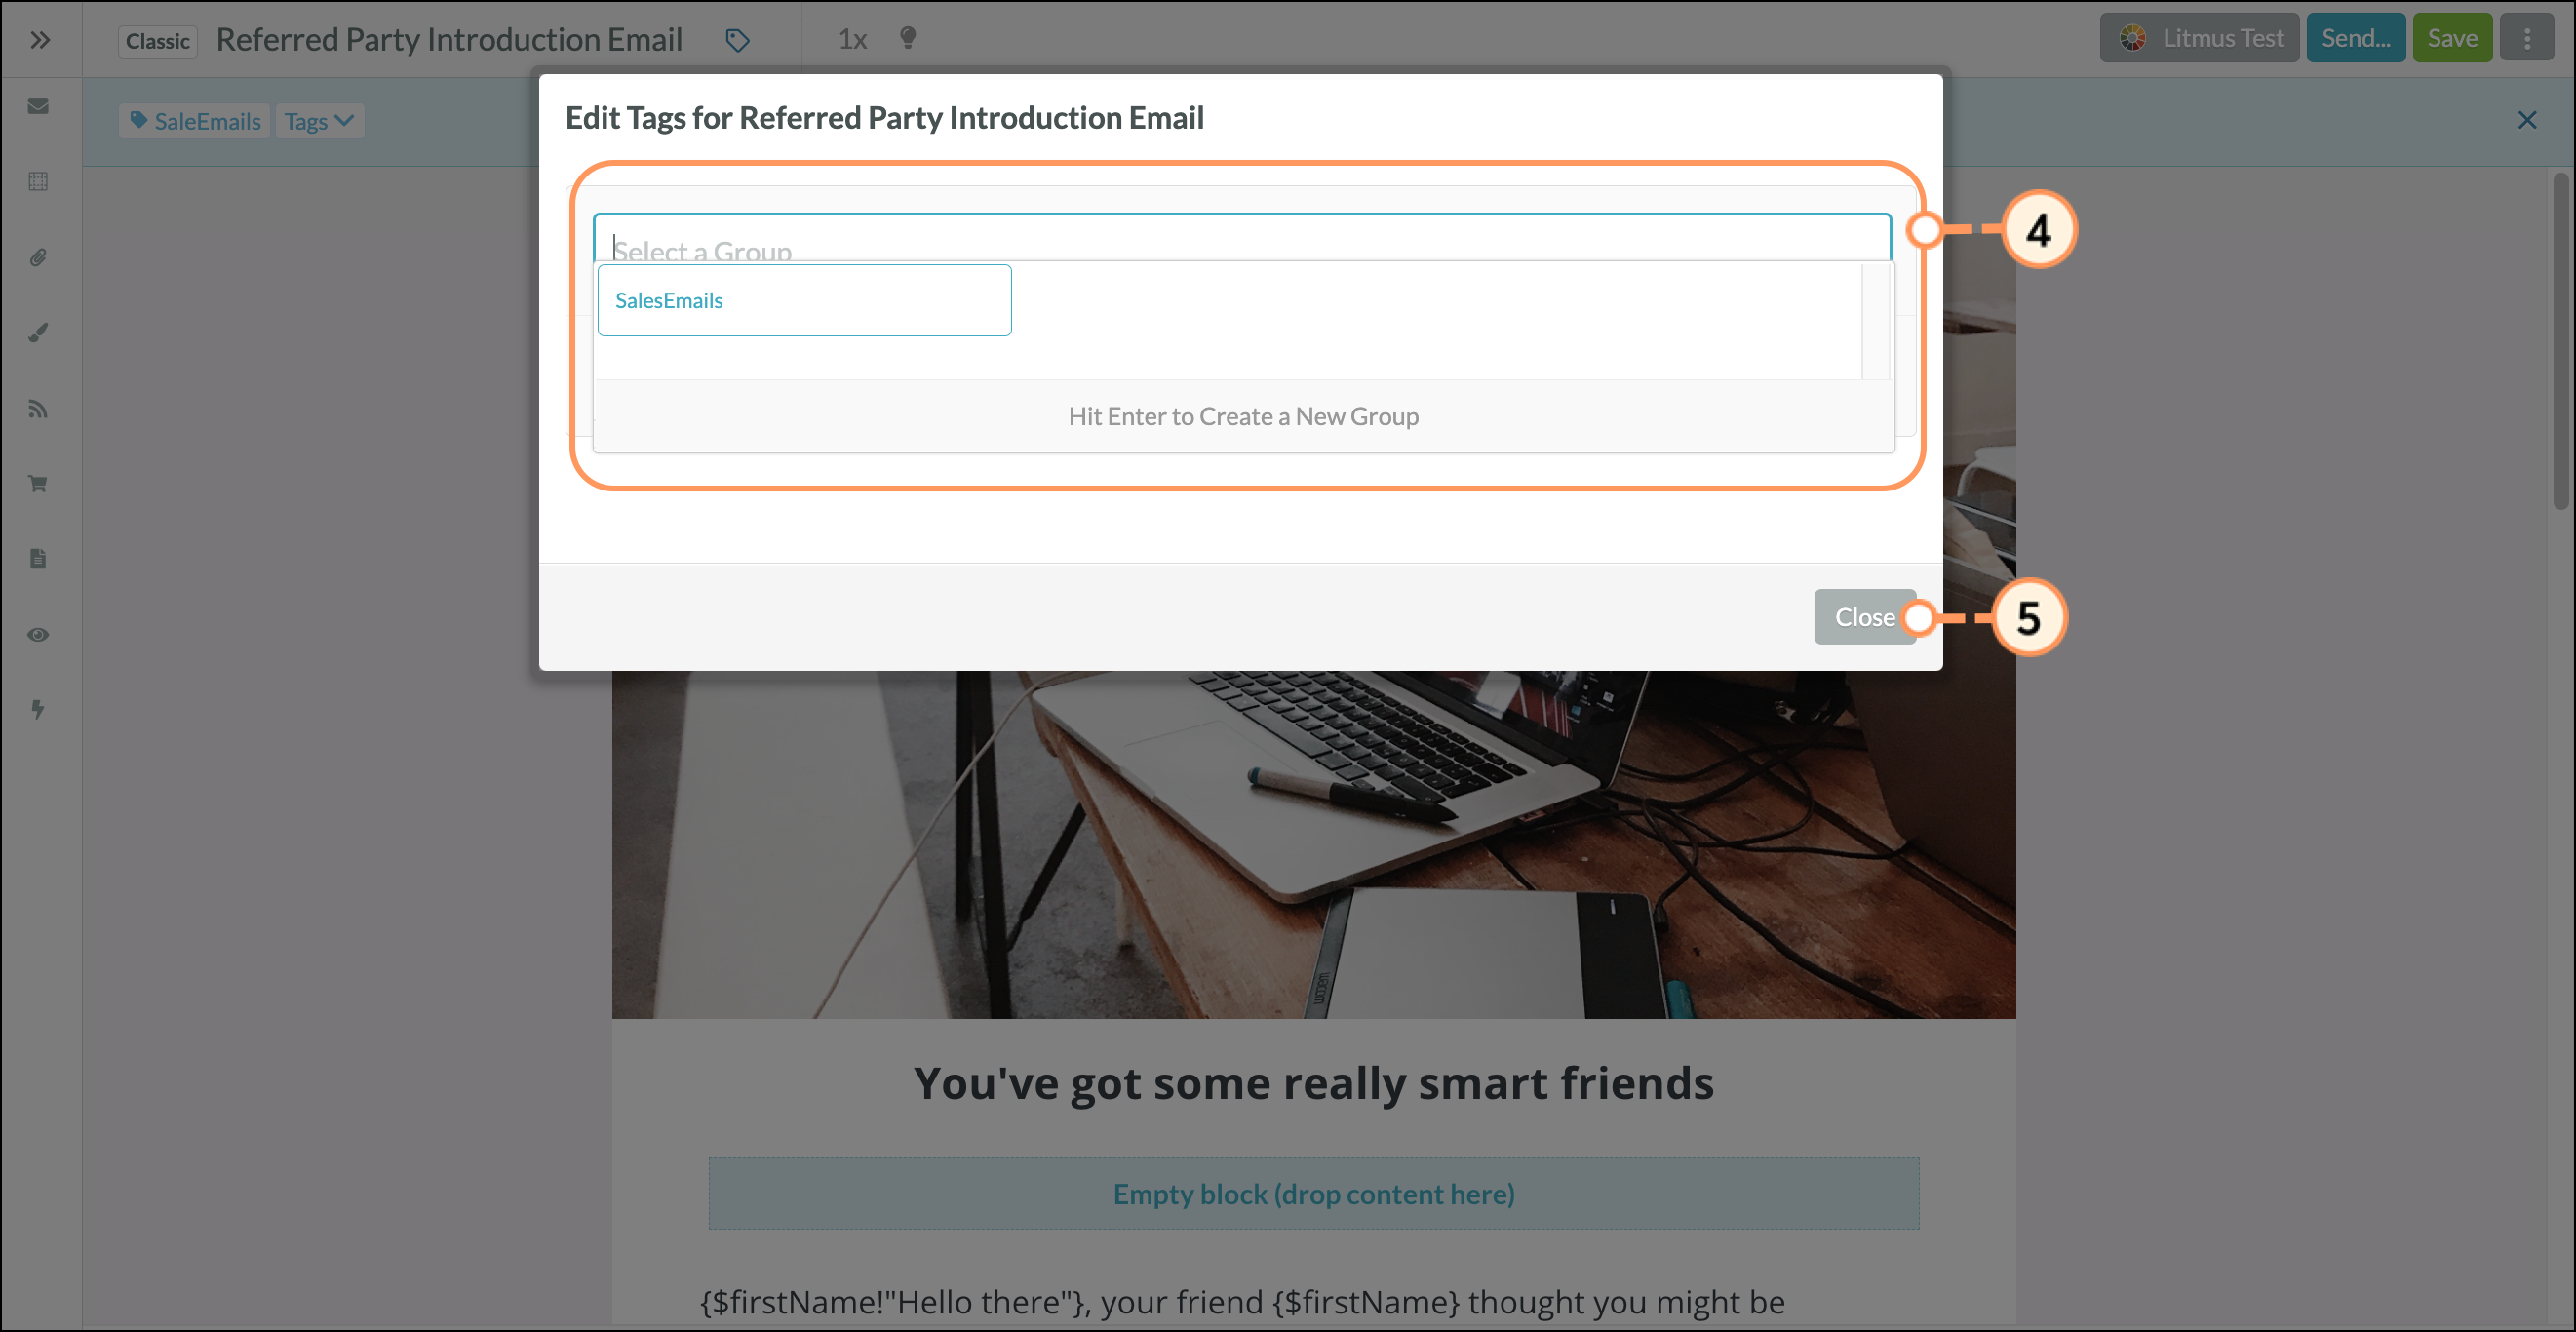Open the Tags dropdown
Screen dimensions: 2576x1332
click(x=319, y=121)
